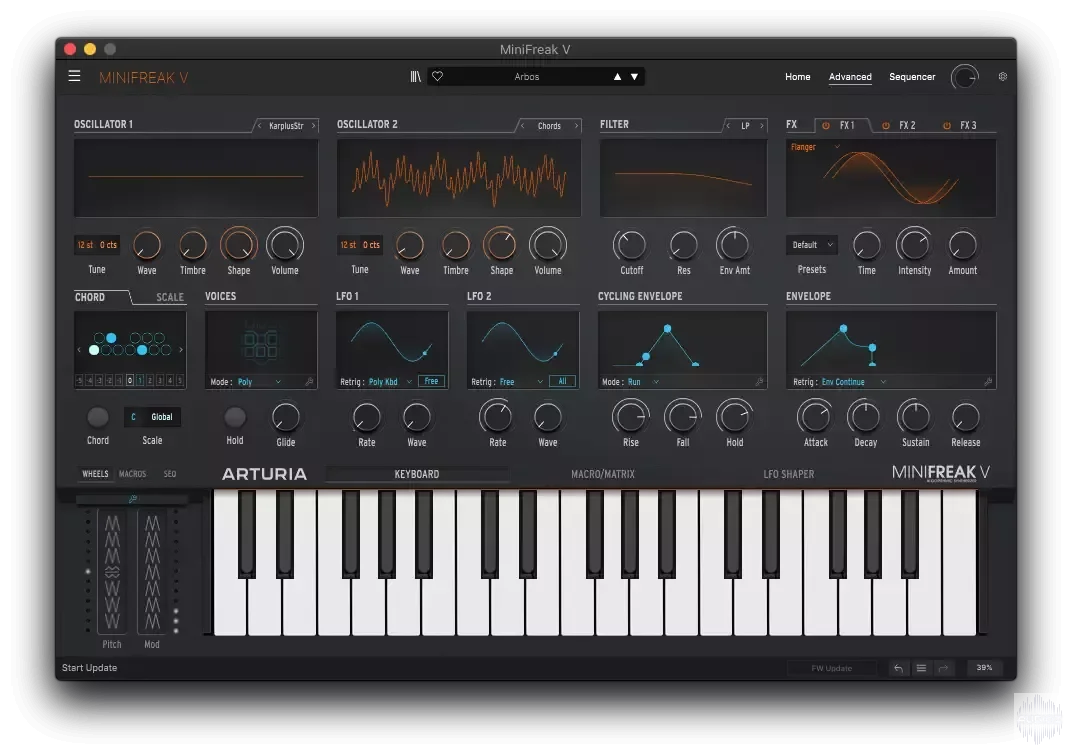Toggle the voices Hold button
The height and width of the screenshot is (754, 1072).
point(234,417)
